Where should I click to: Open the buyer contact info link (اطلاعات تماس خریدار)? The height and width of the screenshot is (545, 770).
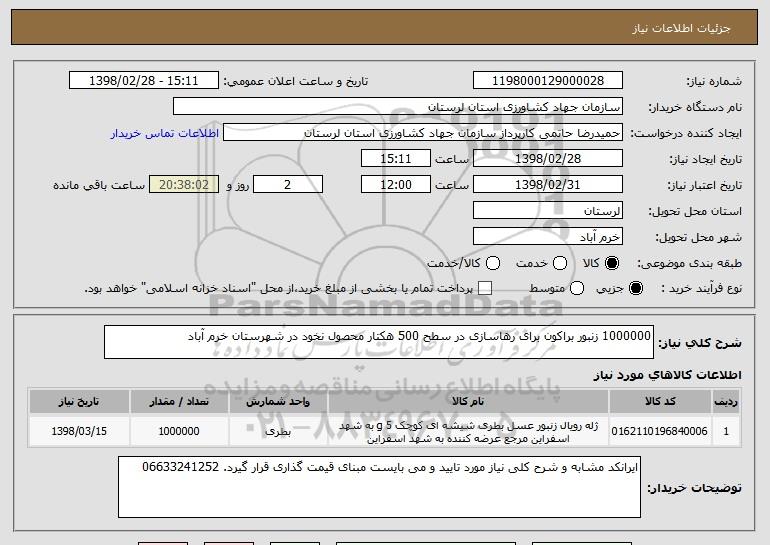tap(165, 133)
